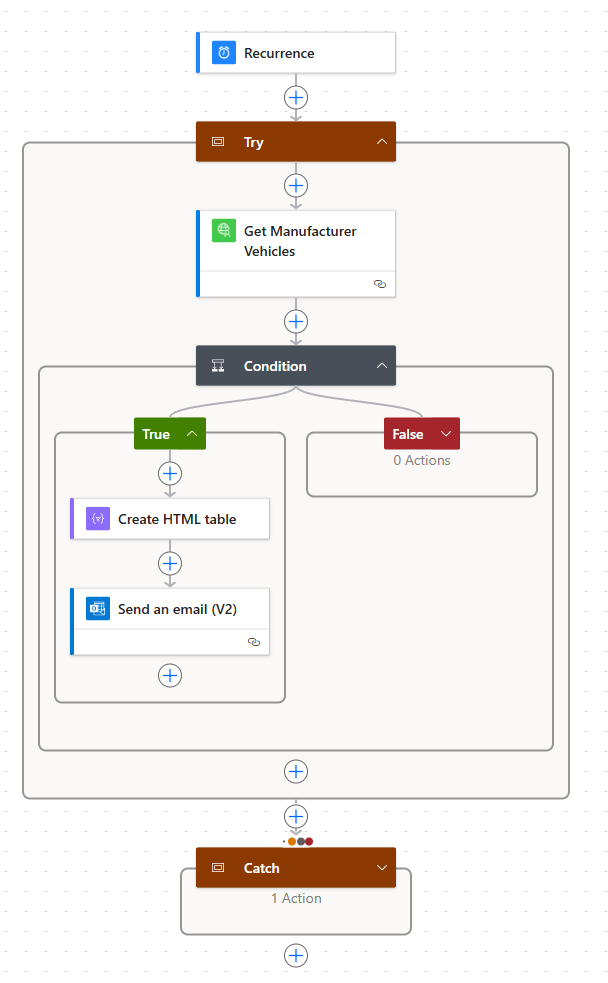Click the Get Manufacturer Vehicles globe icon
Viewport: 608px width, 983px height.
click(x=224, y=231)
